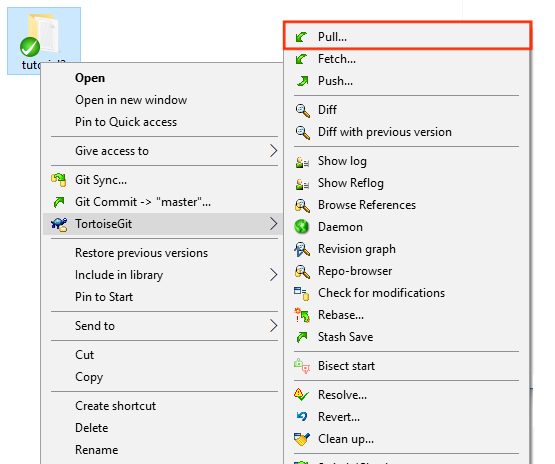Screen dimensions: 555x464
Task: Select Bisect start entry
Action: pos(408,366)
